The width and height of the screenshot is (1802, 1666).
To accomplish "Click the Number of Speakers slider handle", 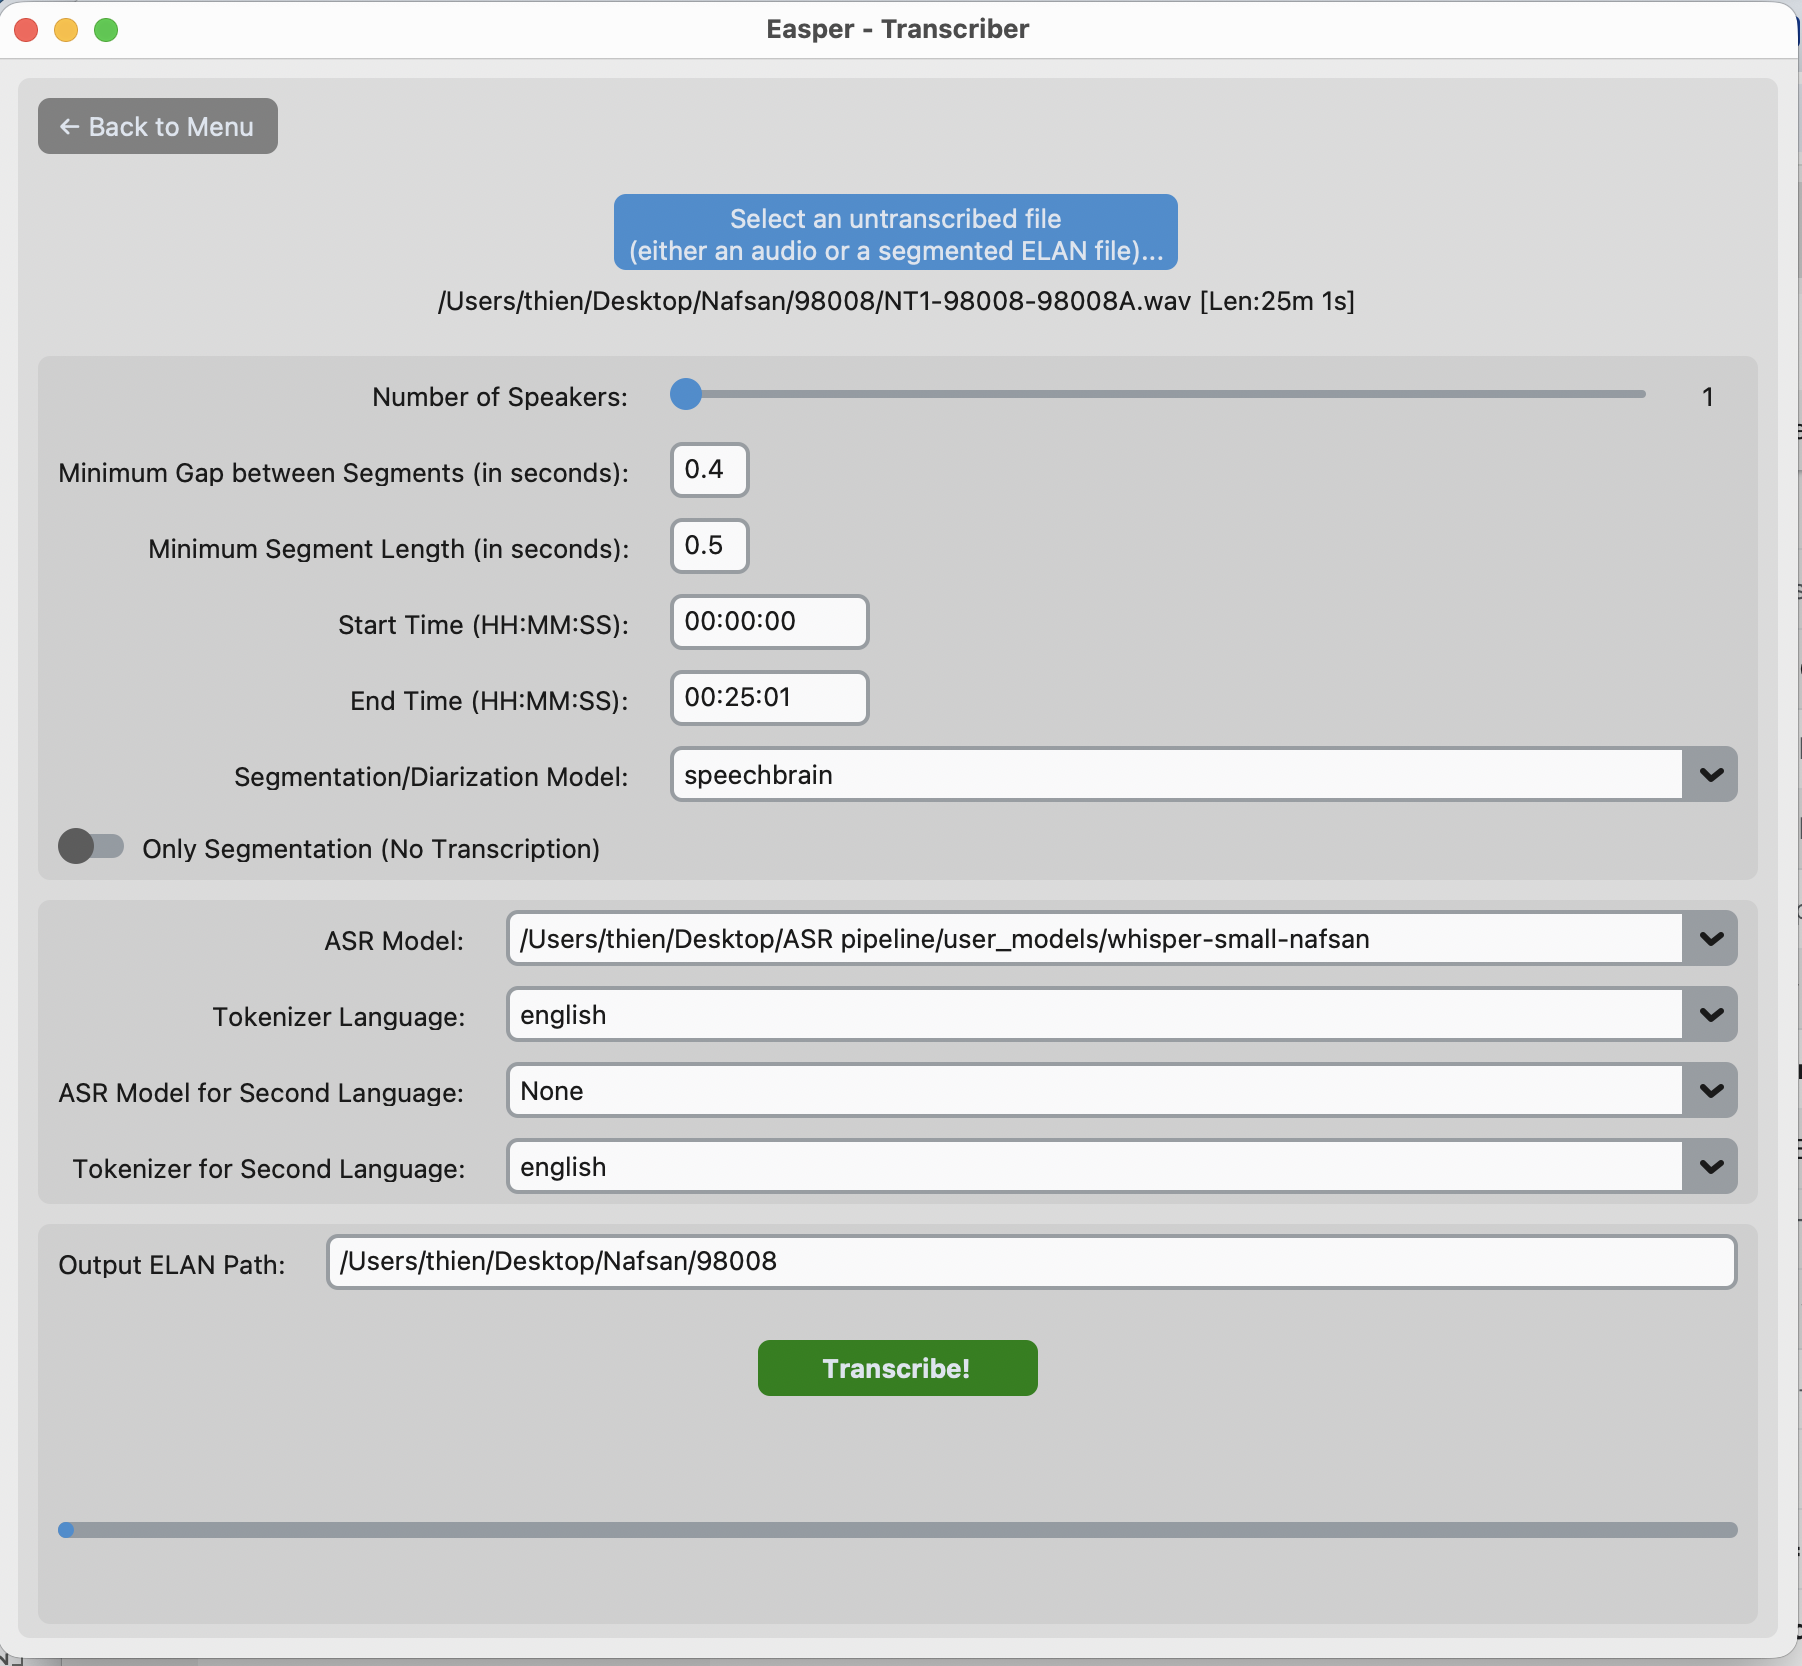I will coord(686,394).
